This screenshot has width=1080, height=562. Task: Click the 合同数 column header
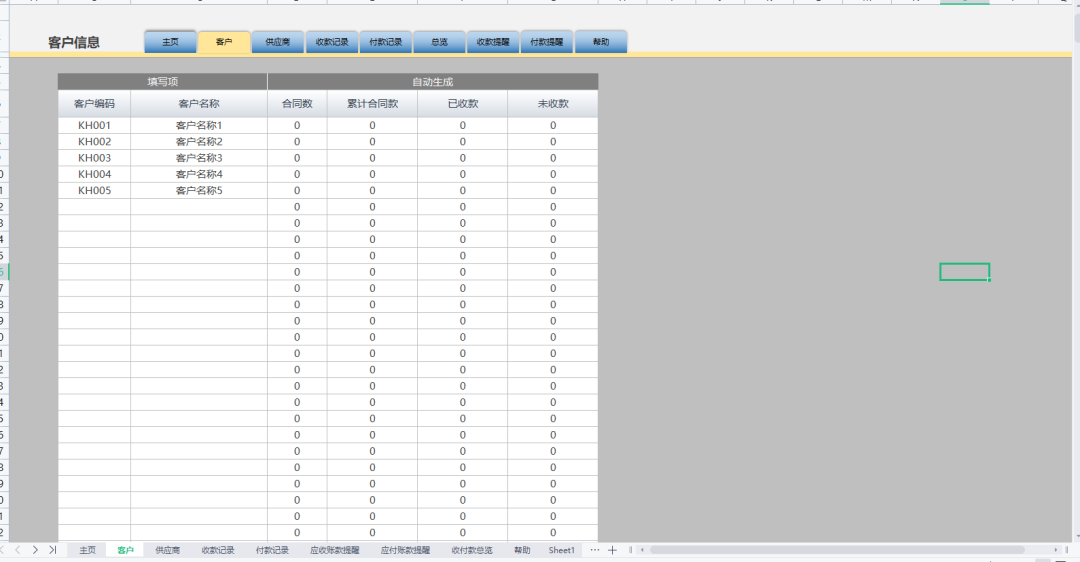click(x=297, y=103)
